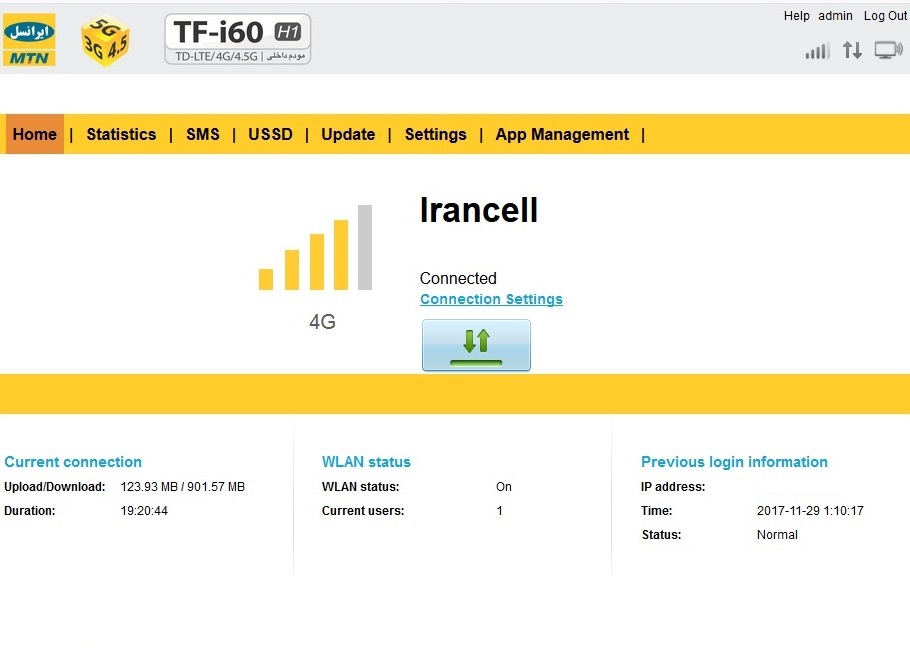
Task: Click the Irancell operator name
Action: click(x=479, y=210)
